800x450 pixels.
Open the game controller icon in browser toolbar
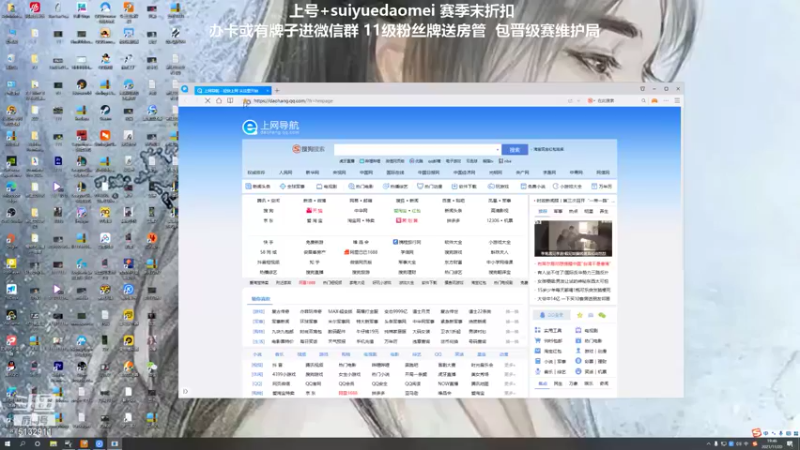click(x=655, y=101)
